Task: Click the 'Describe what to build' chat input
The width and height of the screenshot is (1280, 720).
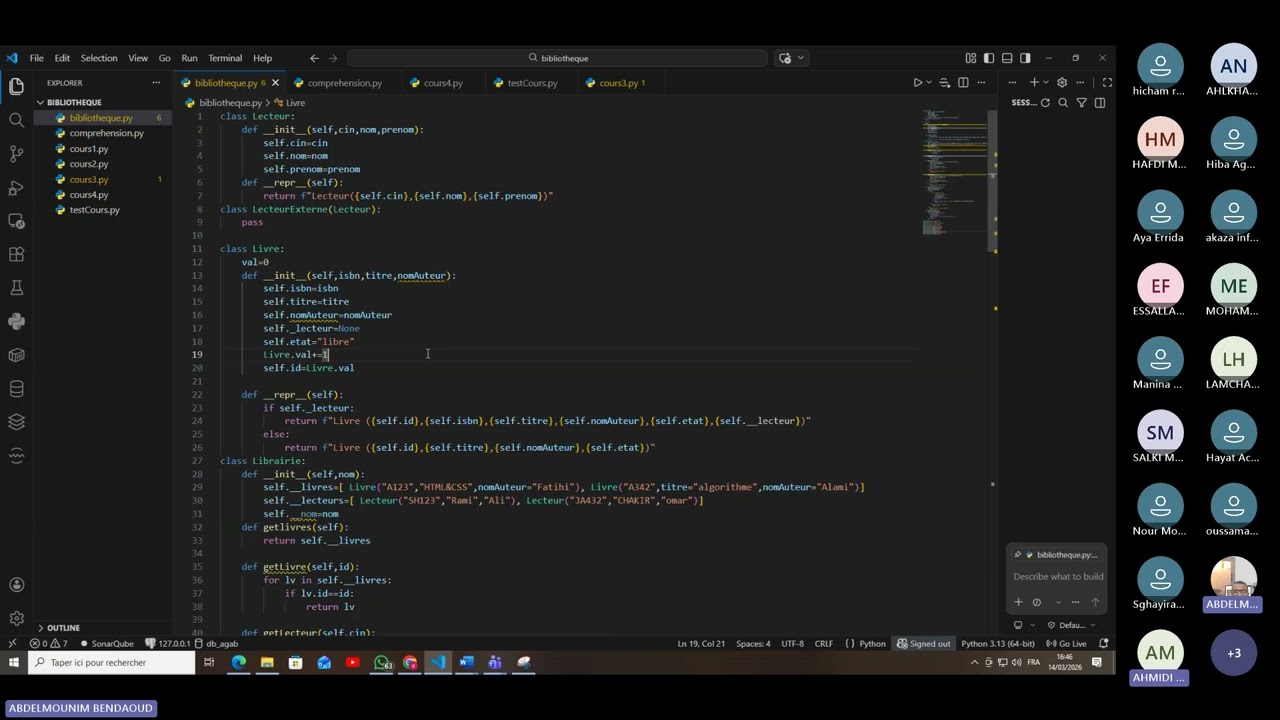Action: point(1058,577)
